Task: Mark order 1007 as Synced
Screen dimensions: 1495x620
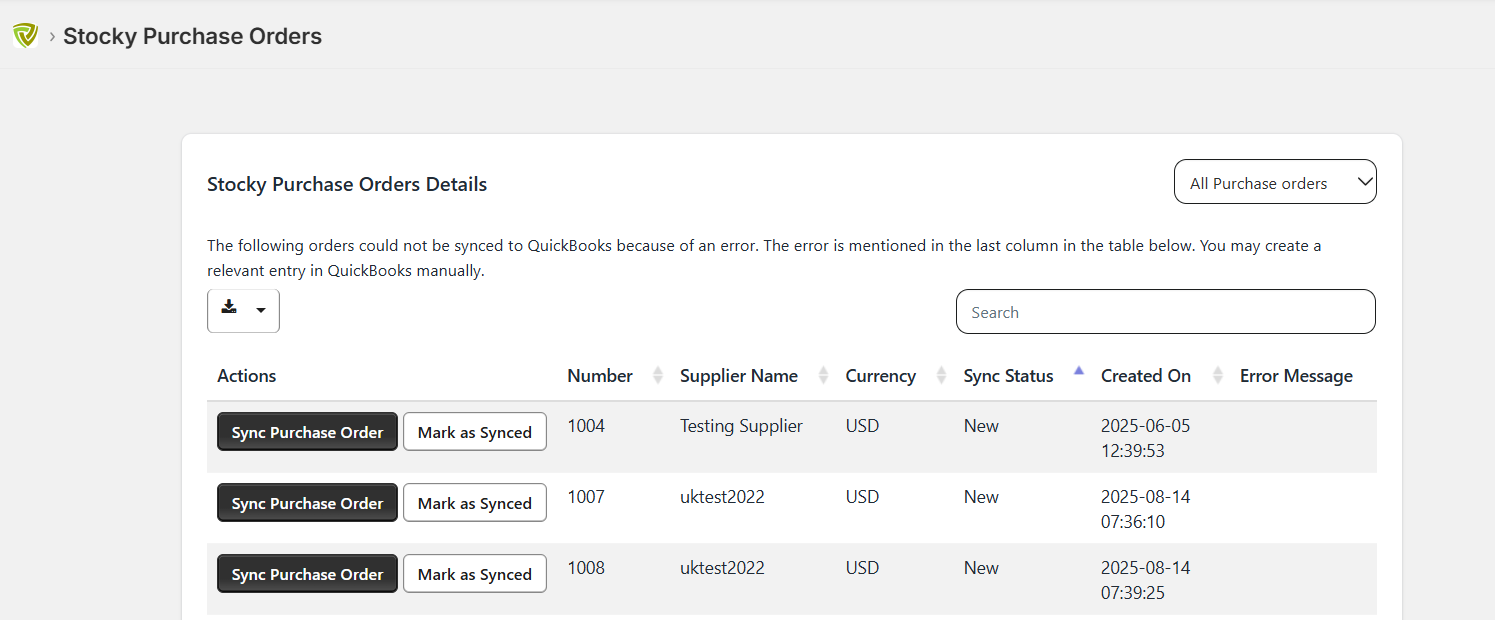Action: (474, 503)
